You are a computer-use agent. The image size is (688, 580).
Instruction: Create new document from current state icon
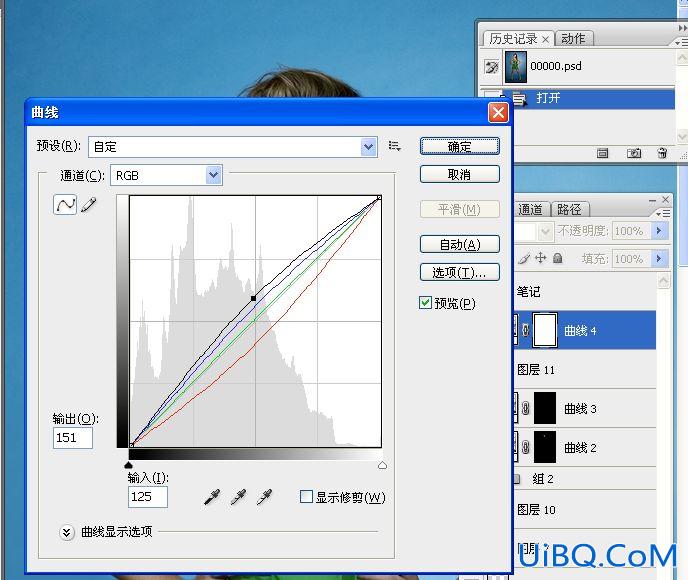point(602,153)
